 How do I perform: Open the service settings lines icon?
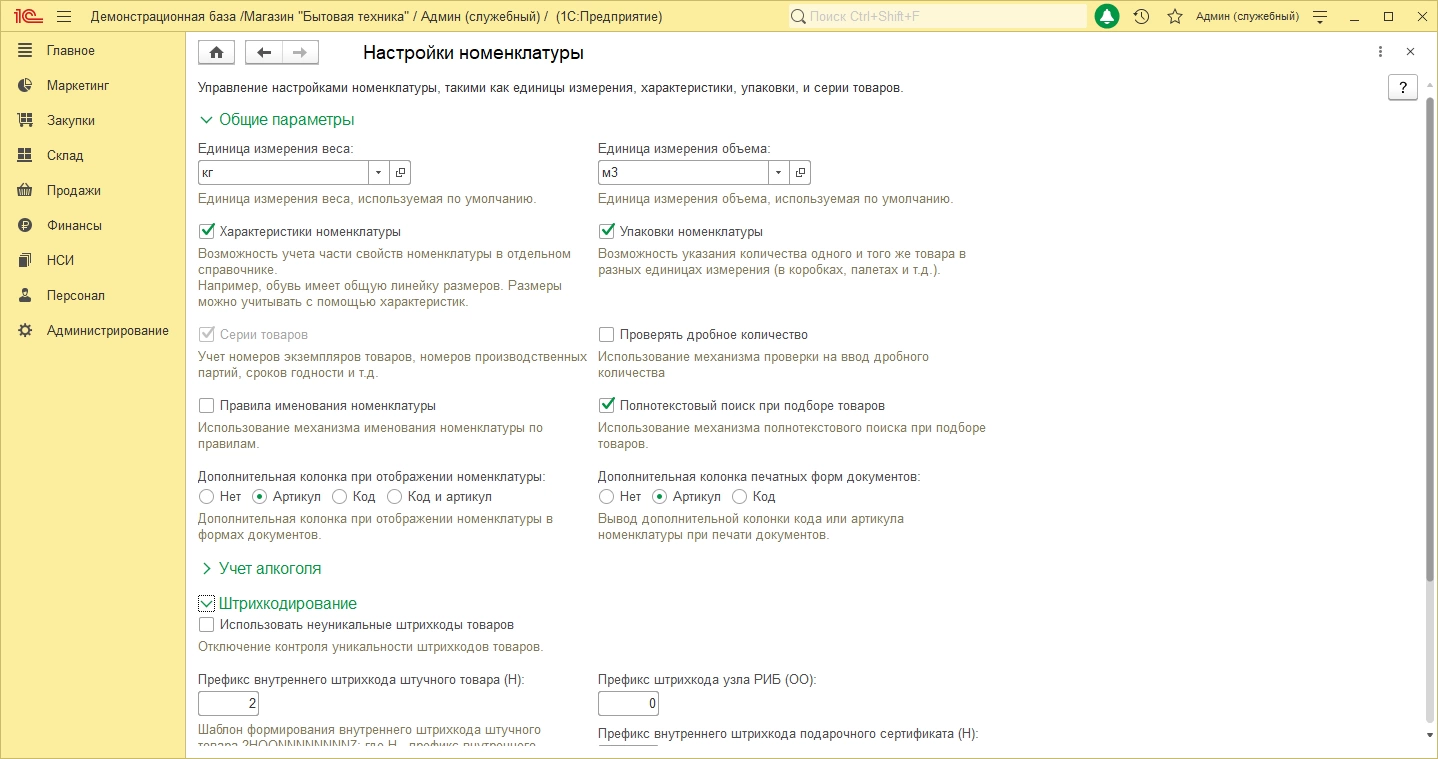click(1320, 16)
